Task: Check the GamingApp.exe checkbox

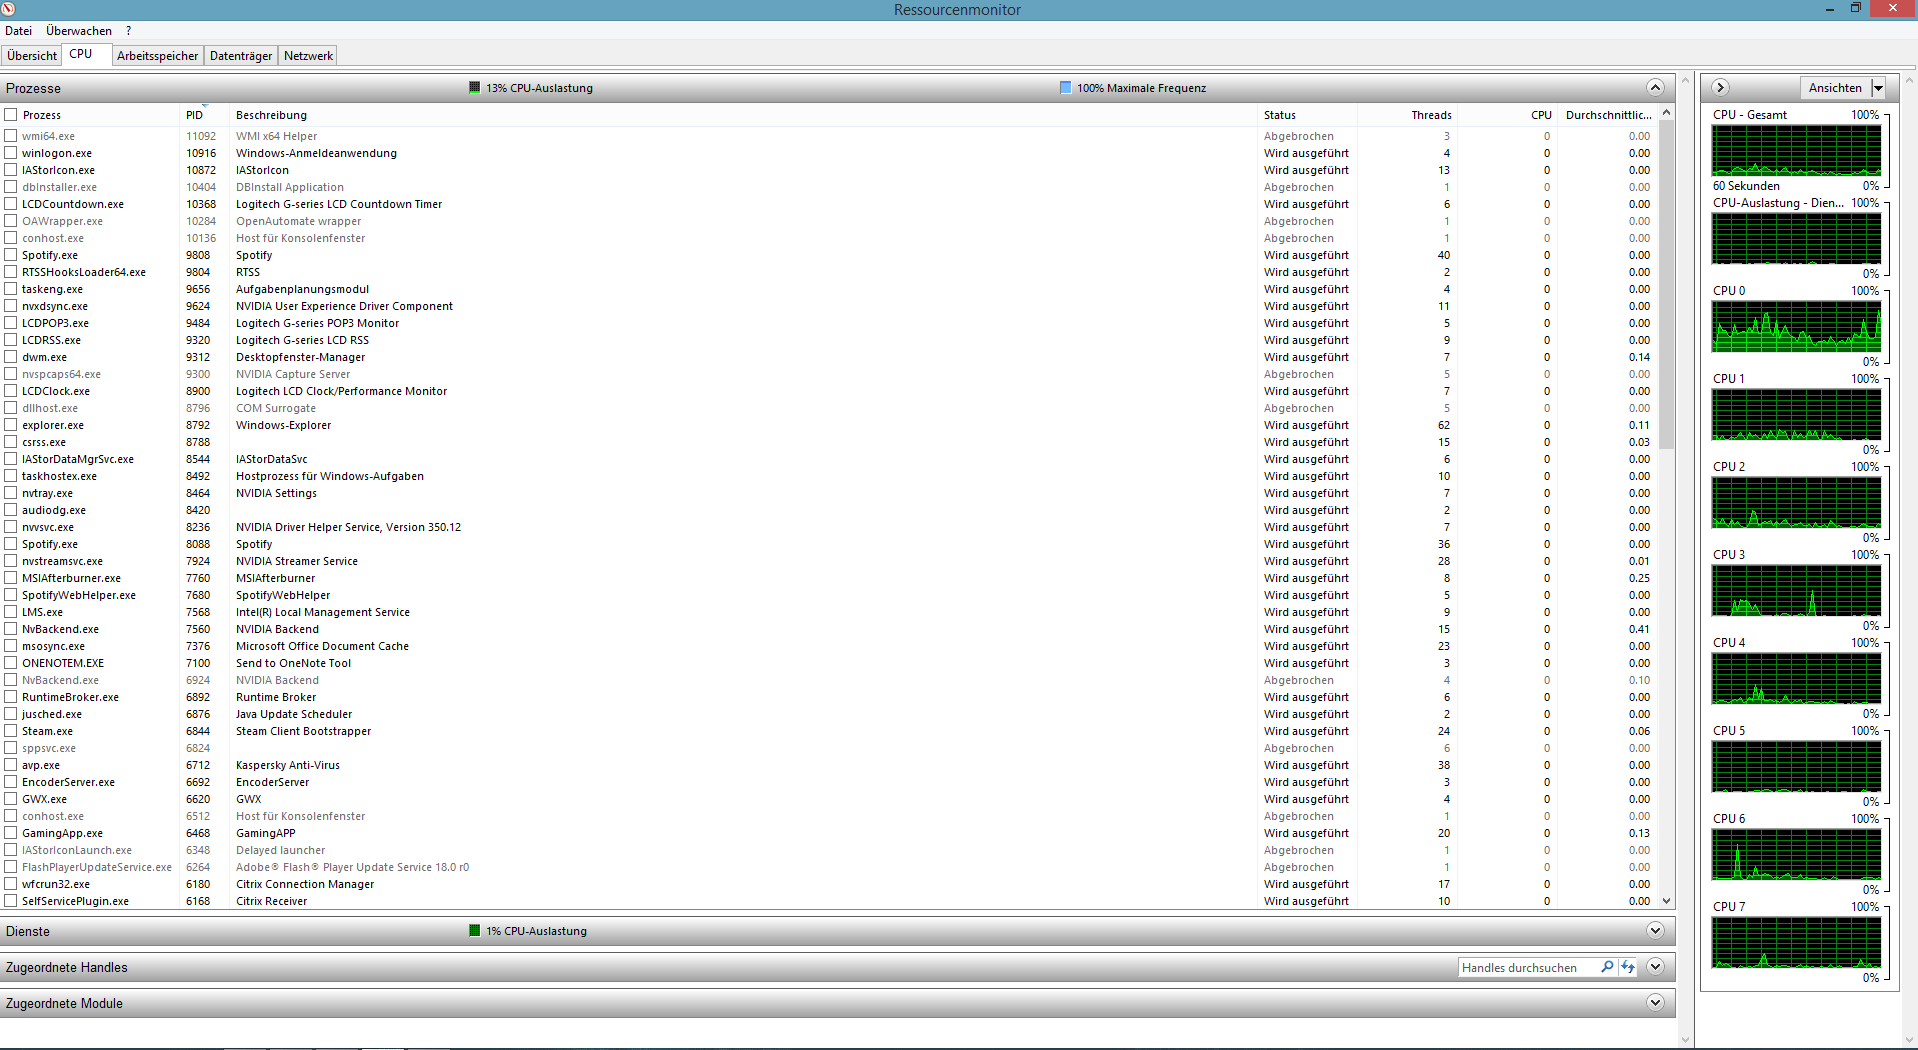Action: pos(11,833)
